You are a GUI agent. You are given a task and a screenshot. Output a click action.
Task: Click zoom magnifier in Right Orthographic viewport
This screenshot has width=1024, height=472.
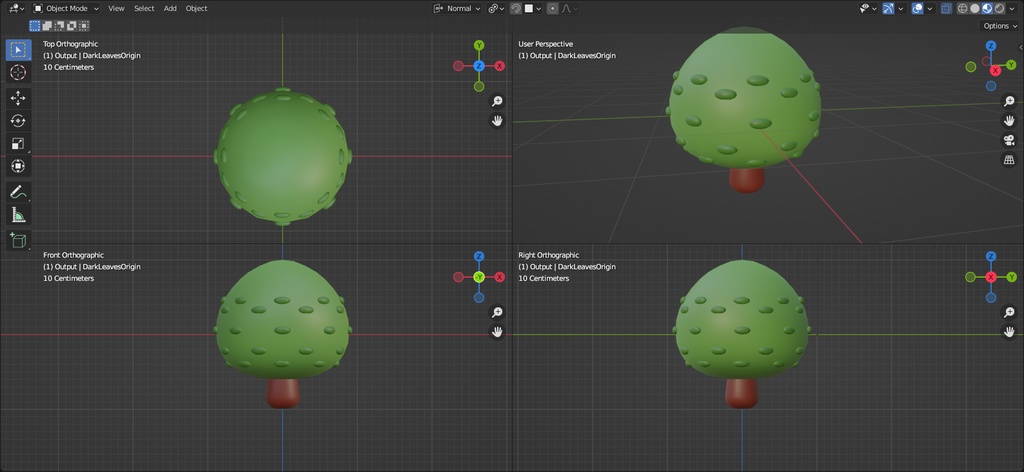pyautogui.click(x=1009, y=313)
